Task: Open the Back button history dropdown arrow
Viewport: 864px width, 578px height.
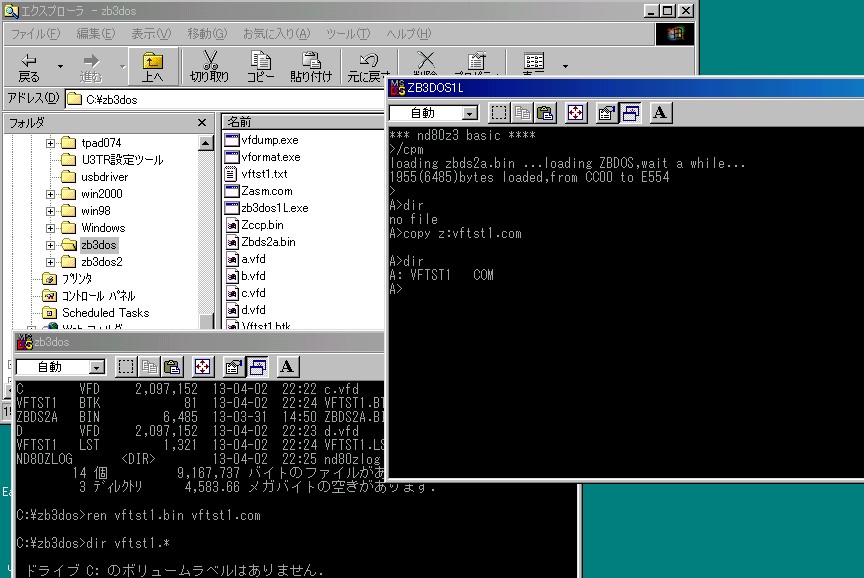Action: [x=60, y=67]
